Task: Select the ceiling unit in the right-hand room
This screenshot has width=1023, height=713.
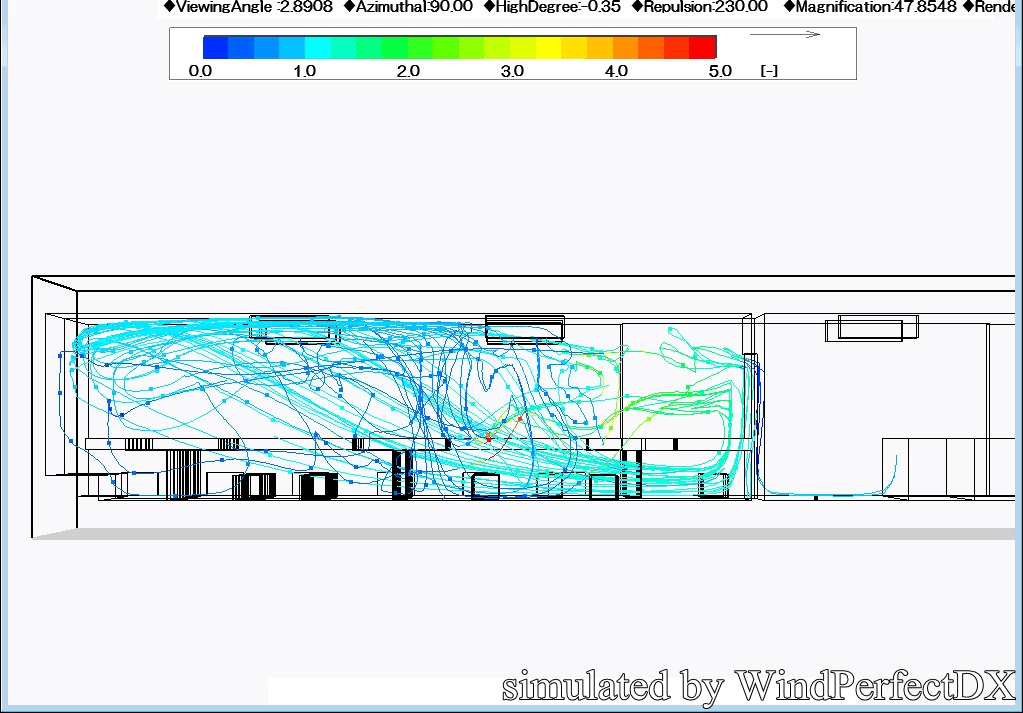Action: pos(870,327)
